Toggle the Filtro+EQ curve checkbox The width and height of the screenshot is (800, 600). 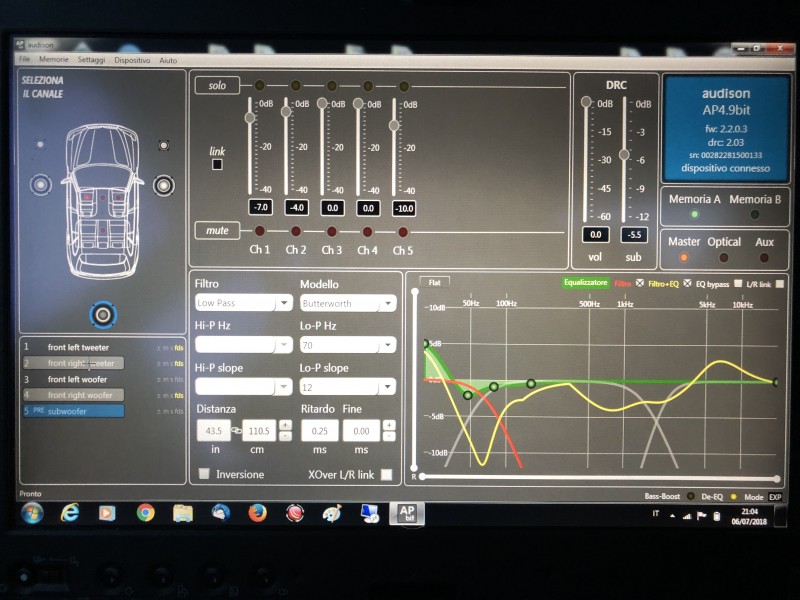tap(687, 283)
